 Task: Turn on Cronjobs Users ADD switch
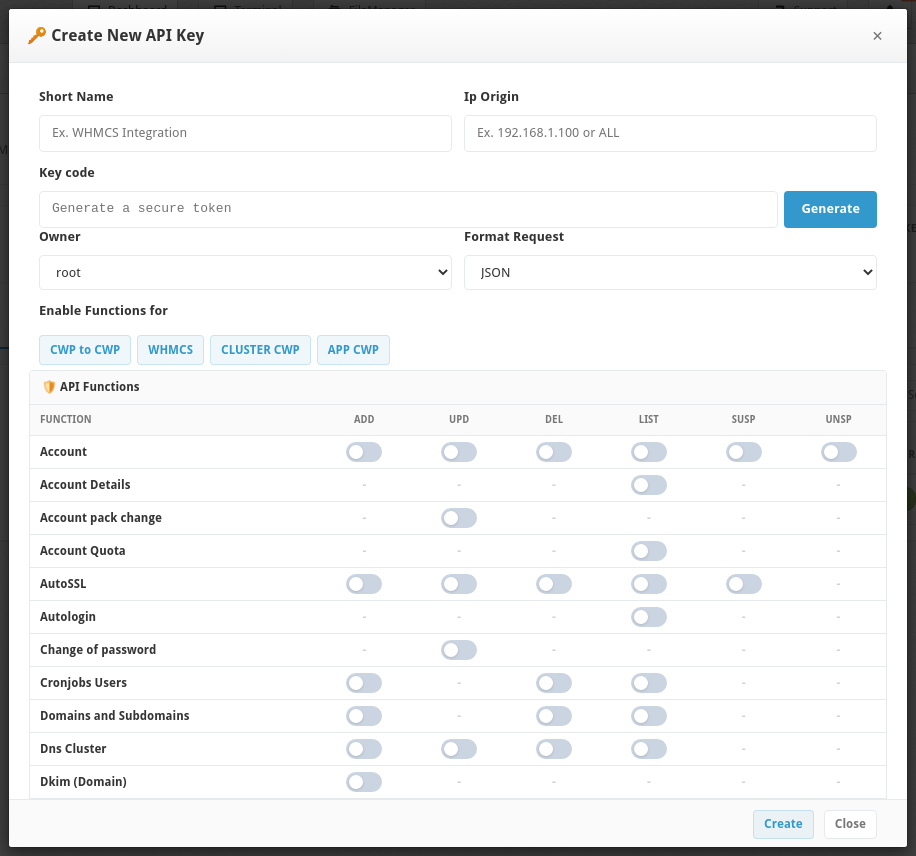364,683
